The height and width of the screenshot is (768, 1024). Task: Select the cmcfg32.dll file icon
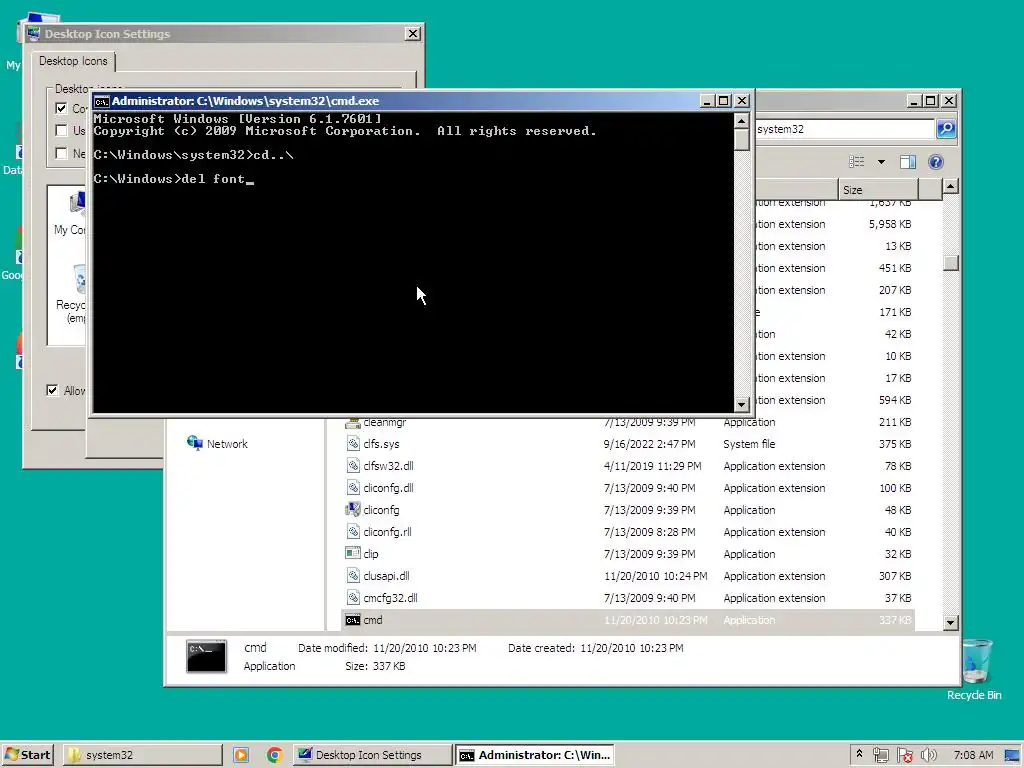click(353, 598)
